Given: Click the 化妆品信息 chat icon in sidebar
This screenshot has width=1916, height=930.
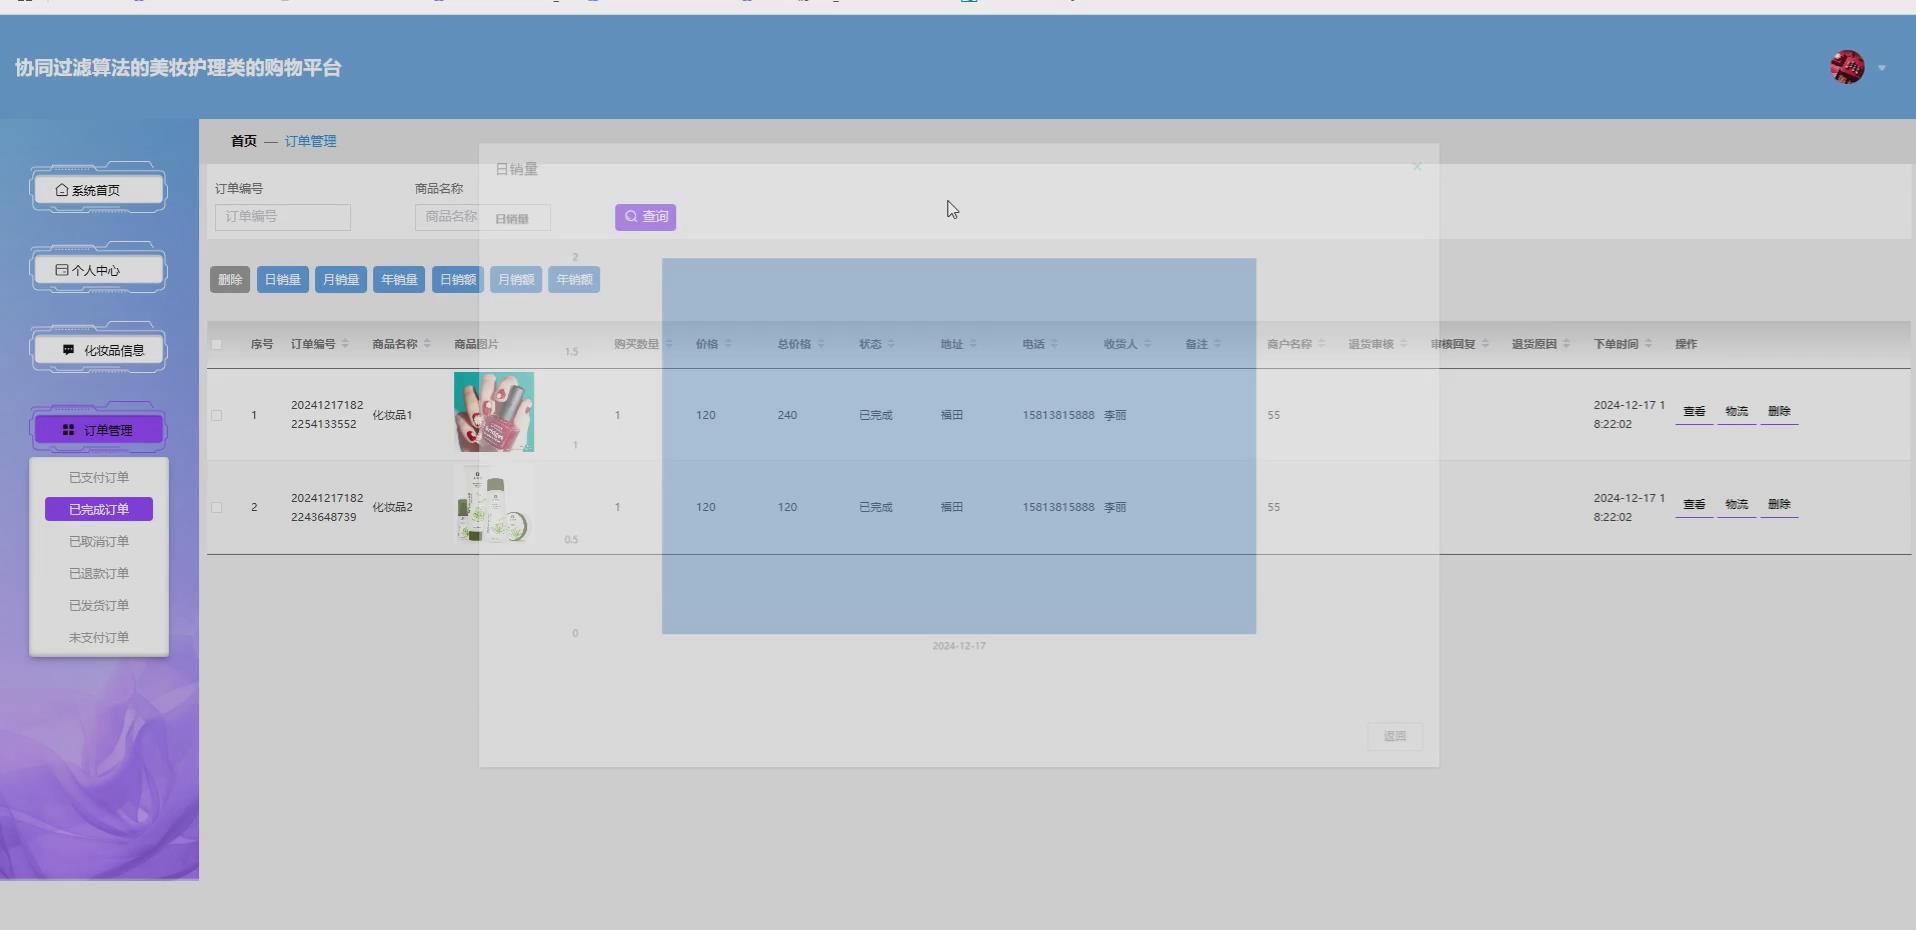Looking at the screenshot, I should [68, 350].
